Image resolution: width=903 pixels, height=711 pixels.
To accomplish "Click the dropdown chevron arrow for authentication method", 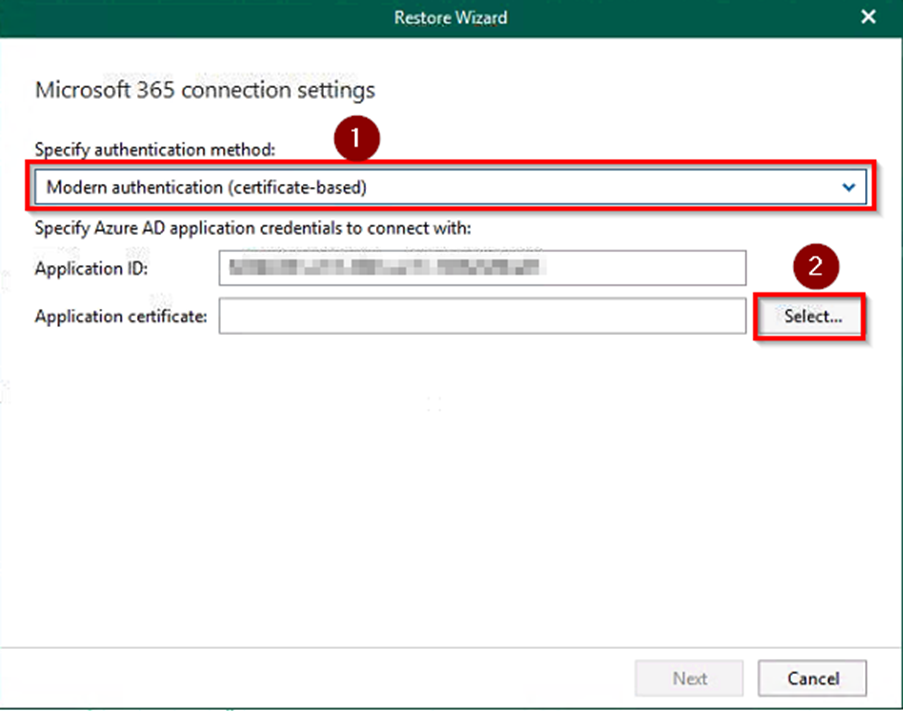I will tap(848, 187).
